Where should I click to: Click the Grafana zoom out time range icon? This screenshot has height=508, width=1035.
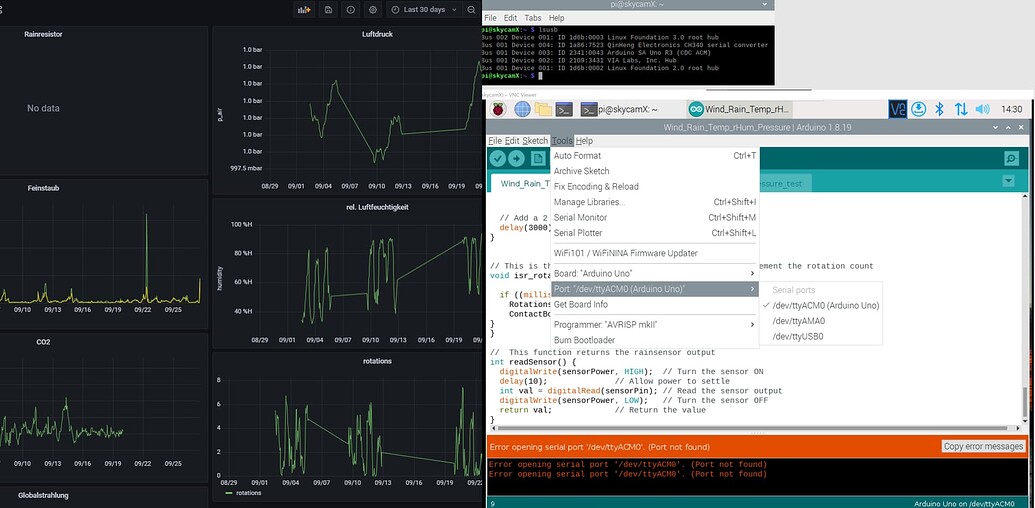pyautogui.click(x=471, y=10)
